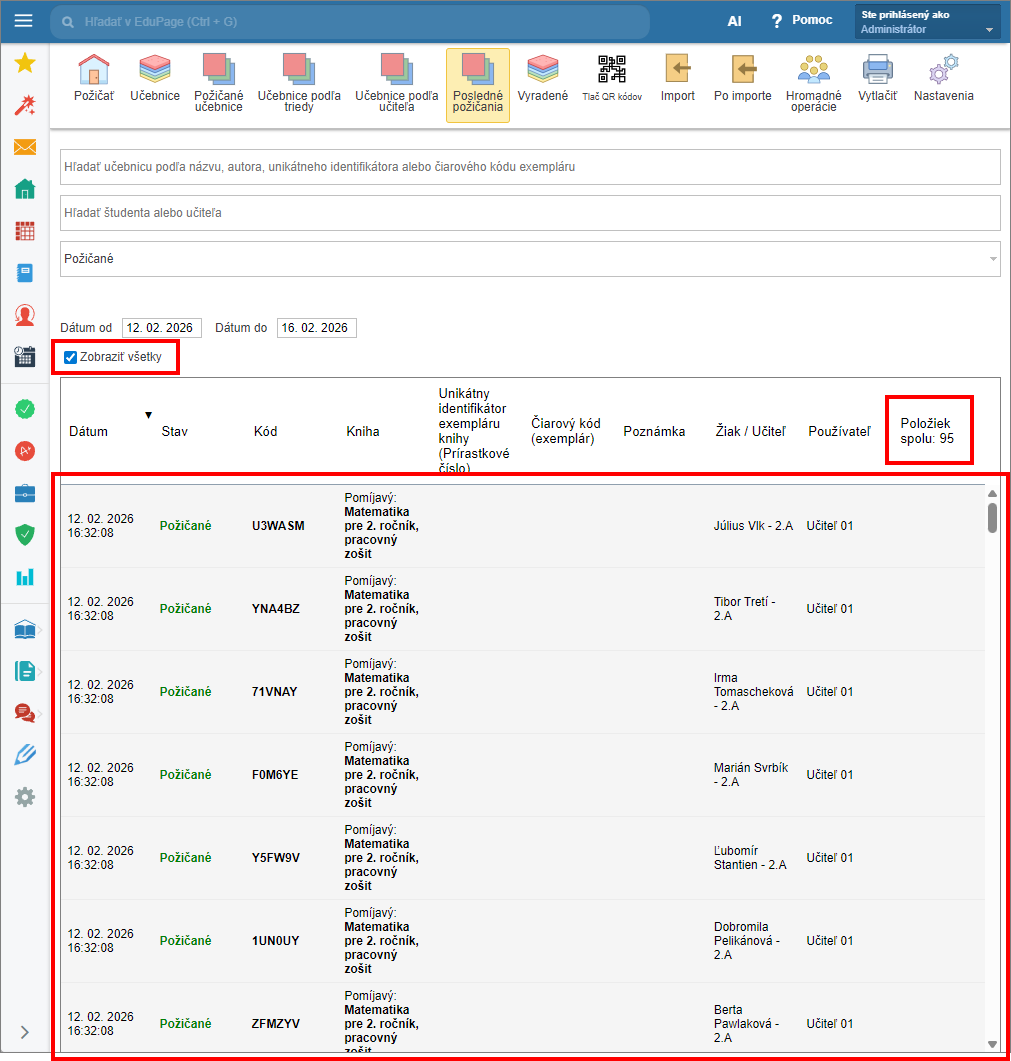Open the Administrátor account dropdown
The image size is (1011, 1061).
(927, 22)
